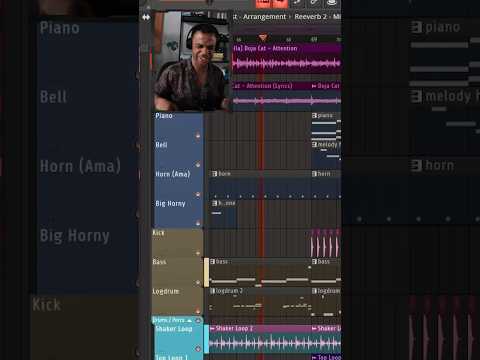
Task: Open the piano pattern clip menu icon
Action: tap(314, 116)
